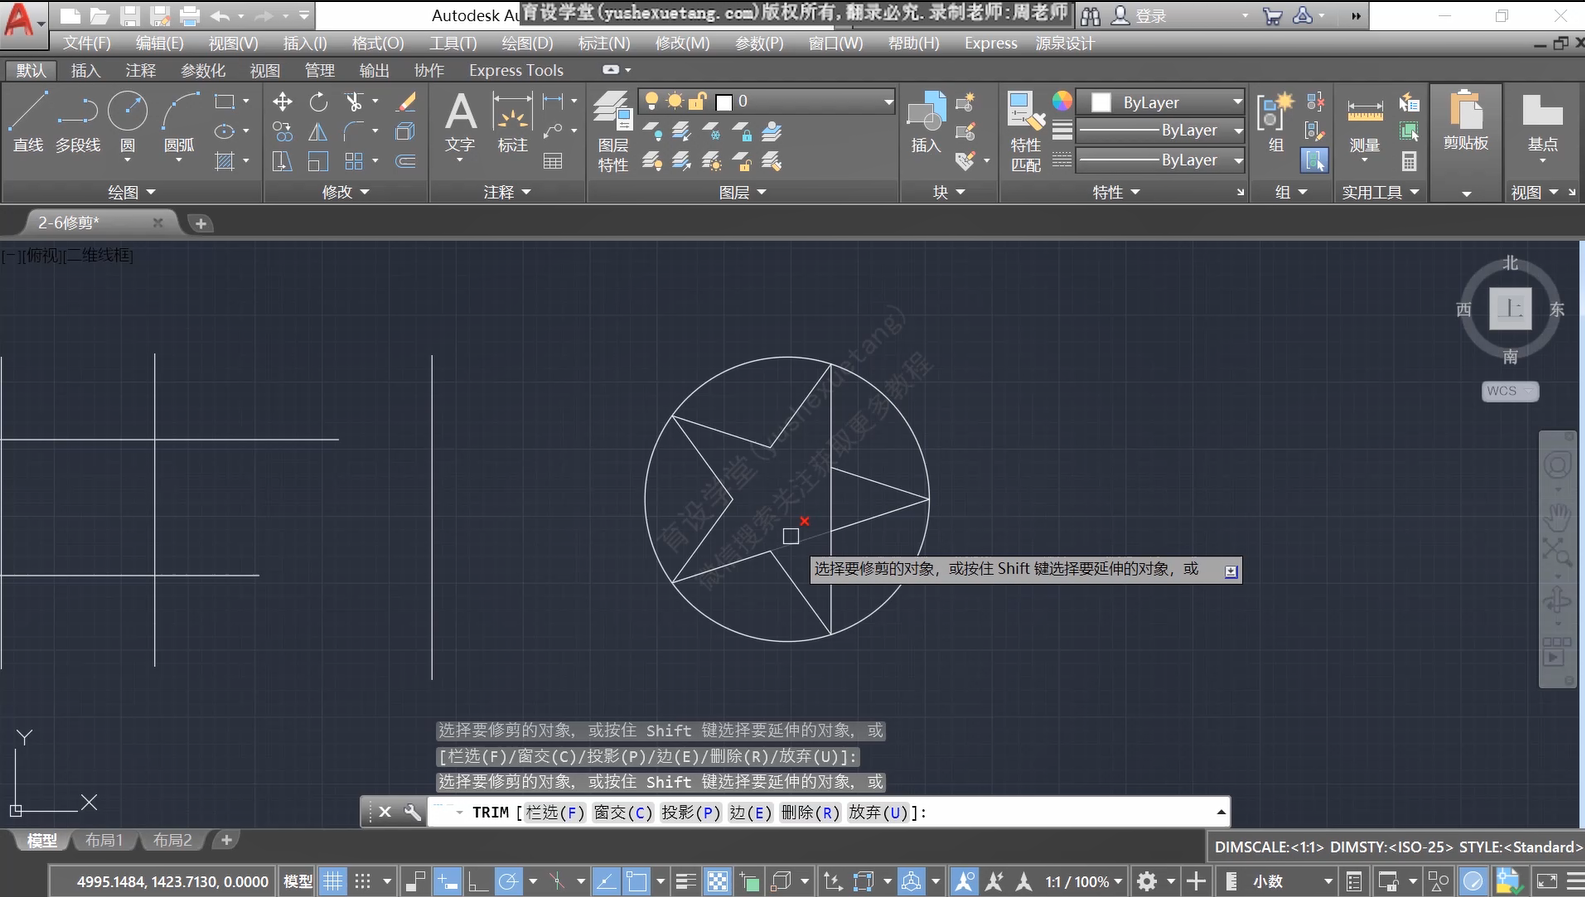The image size is (1585, 897).
Task: Toggle transparency display in status bar
Action: tap(718, 881)
